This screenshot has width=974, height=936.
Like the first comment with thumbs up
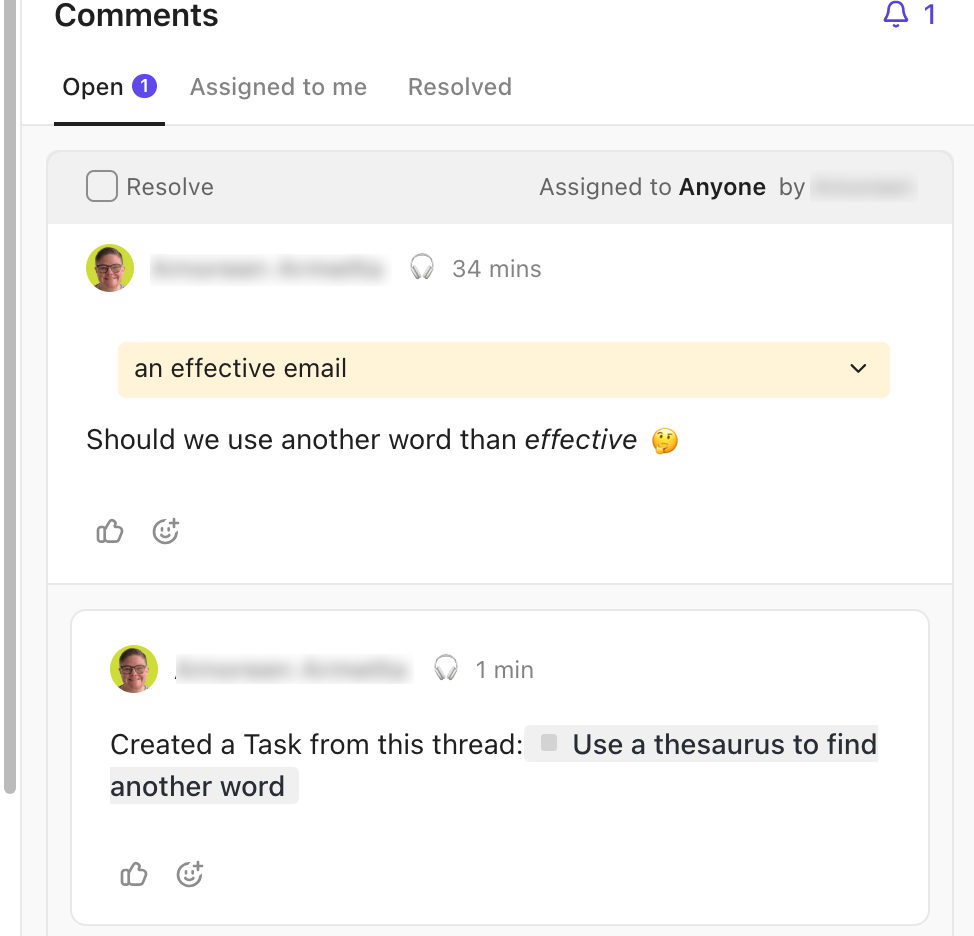tap(109, 531)
